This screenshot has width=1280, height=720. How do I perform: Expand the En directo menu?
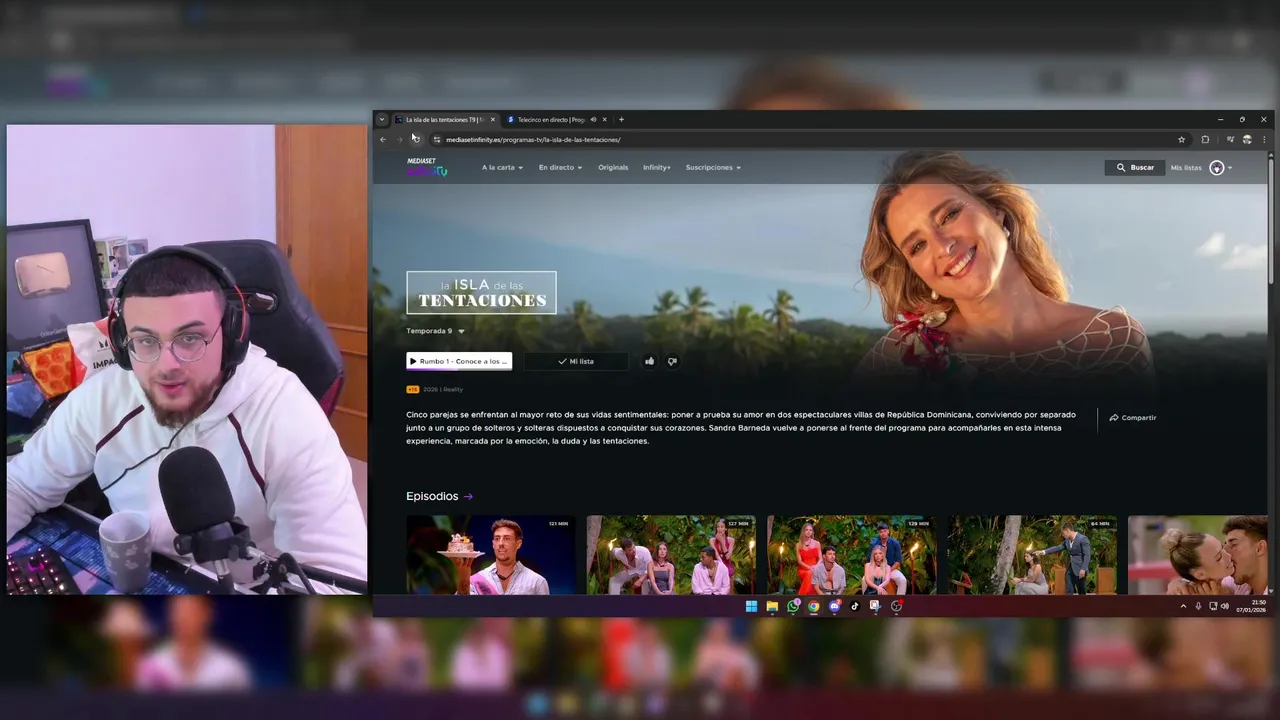tap(560, 168)
